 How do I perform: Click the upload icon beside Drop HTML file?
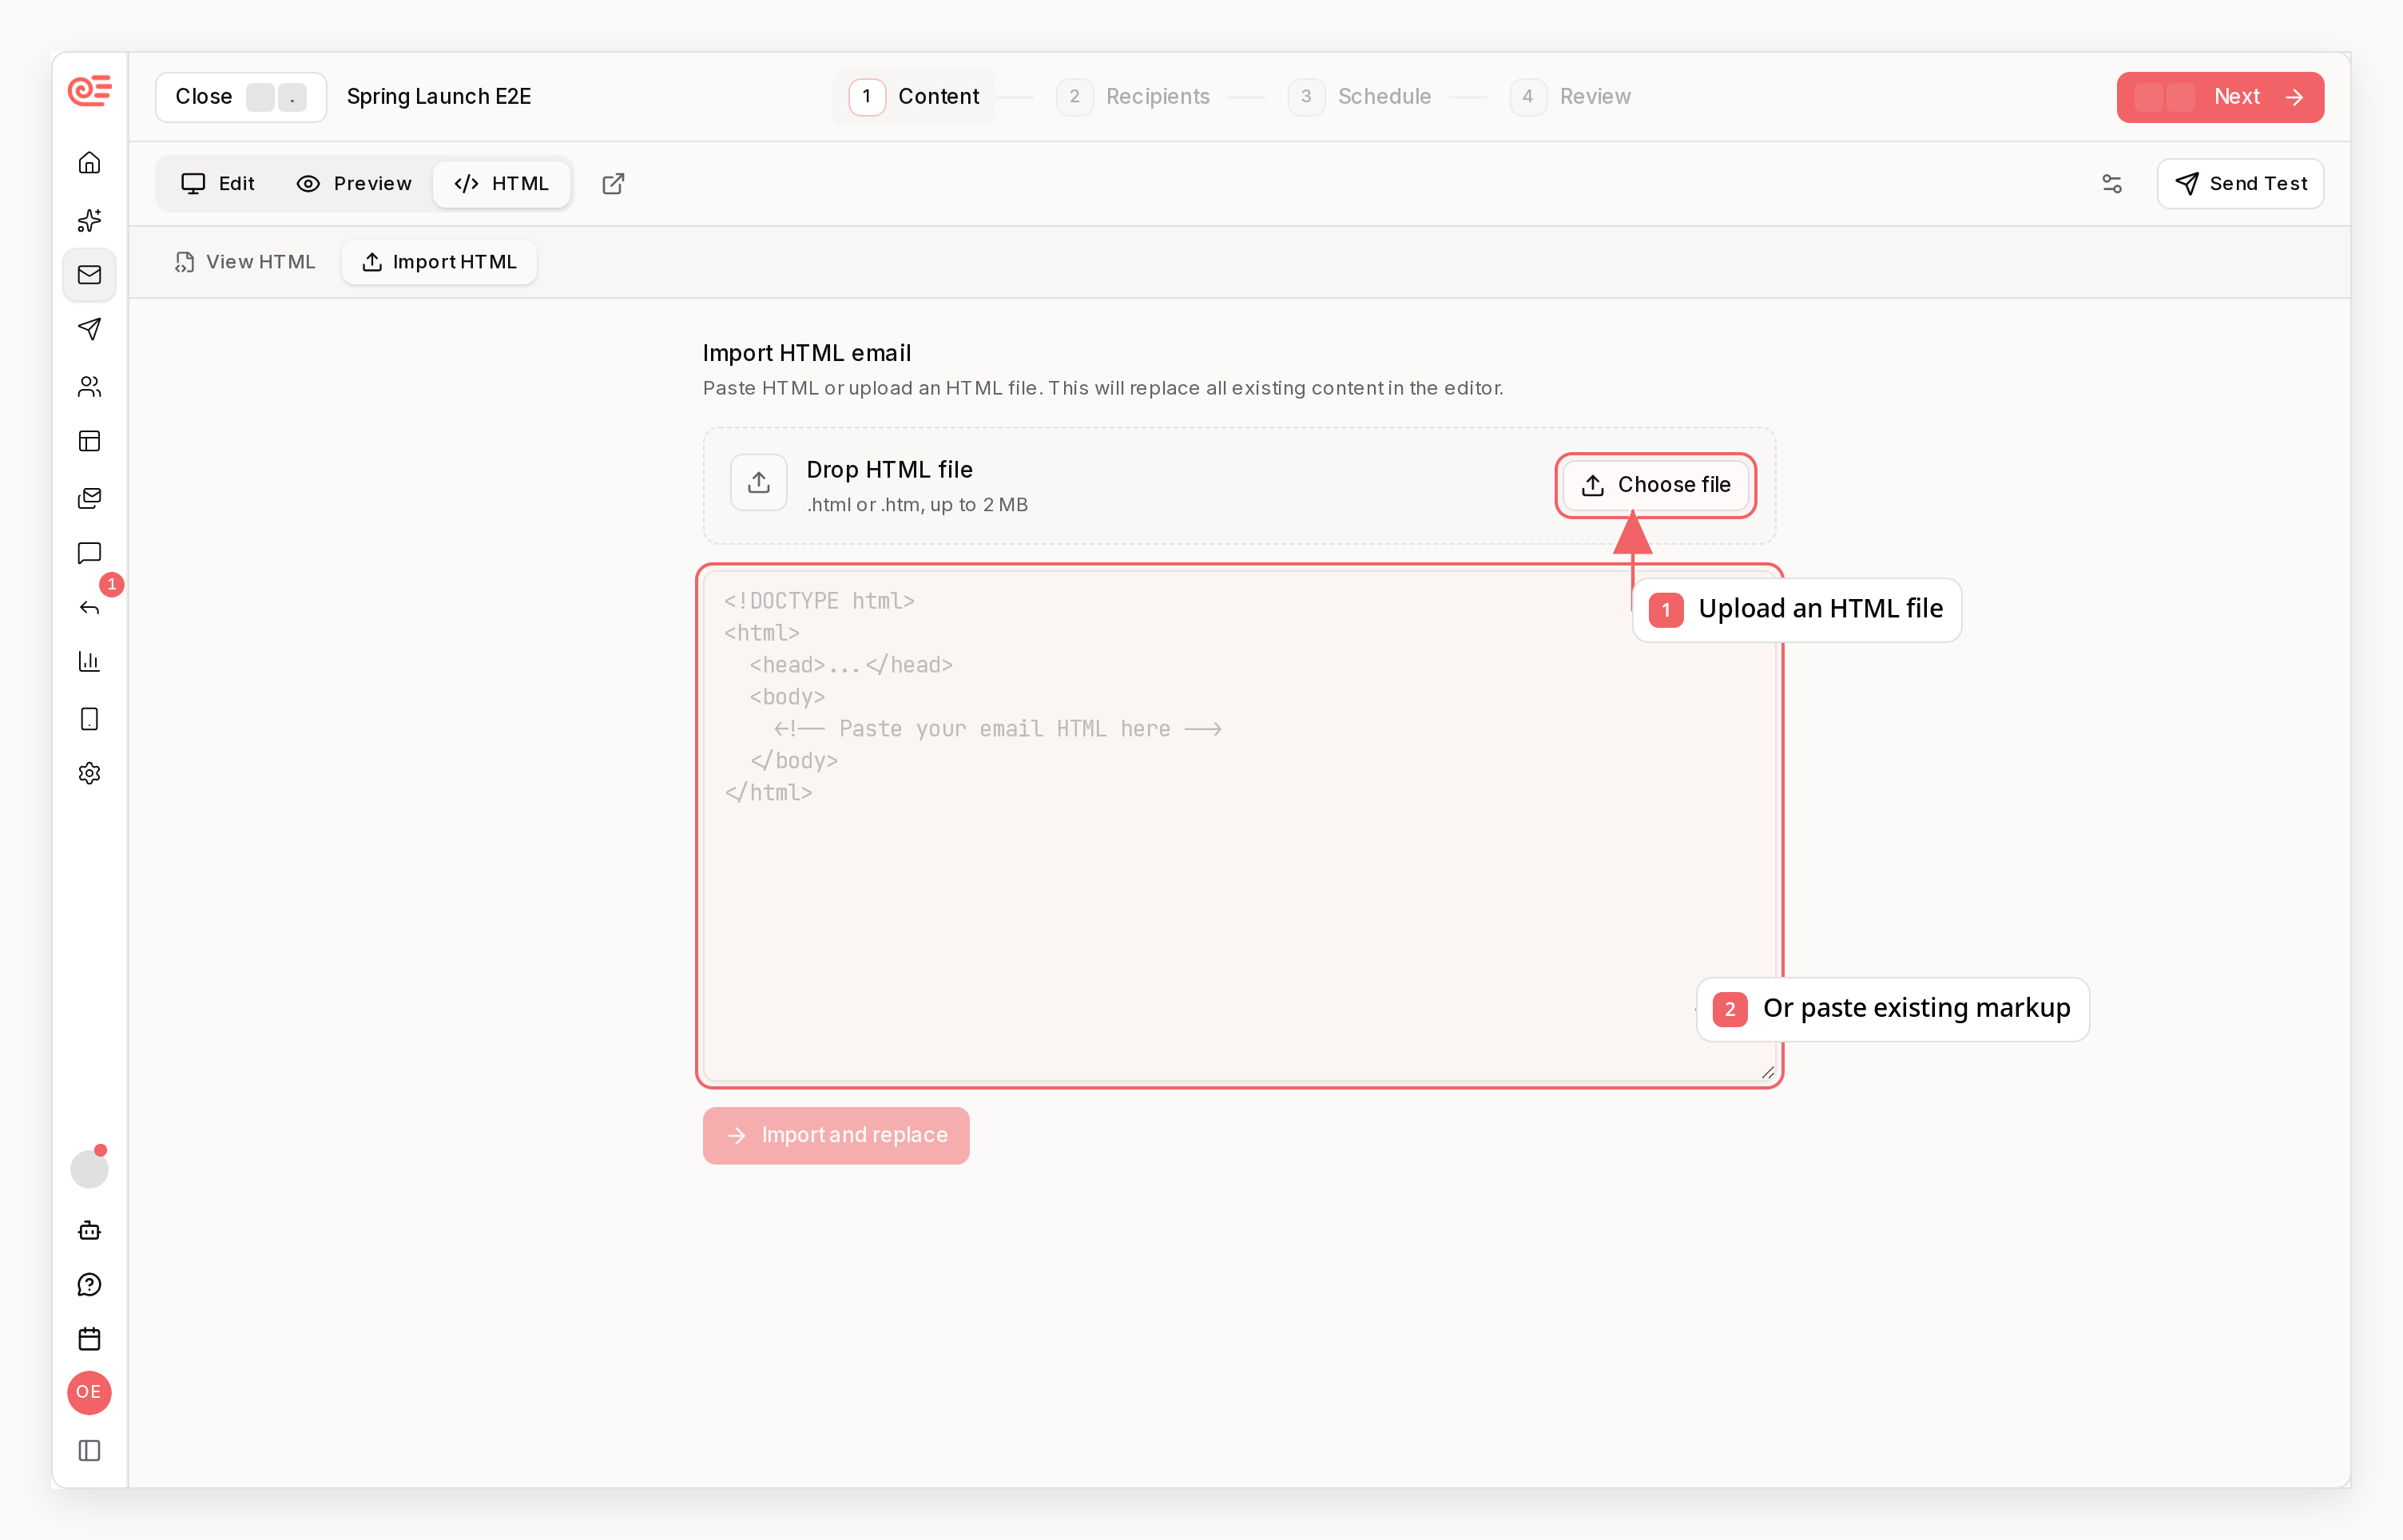pos(759,483)
